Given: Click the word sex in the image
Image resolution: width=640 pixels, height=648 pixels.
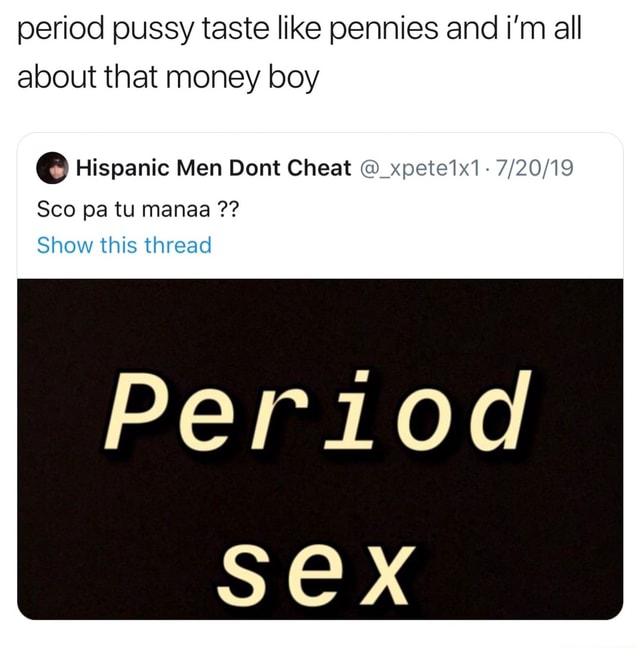Looking at the screenshot, I should coord(316,575).
